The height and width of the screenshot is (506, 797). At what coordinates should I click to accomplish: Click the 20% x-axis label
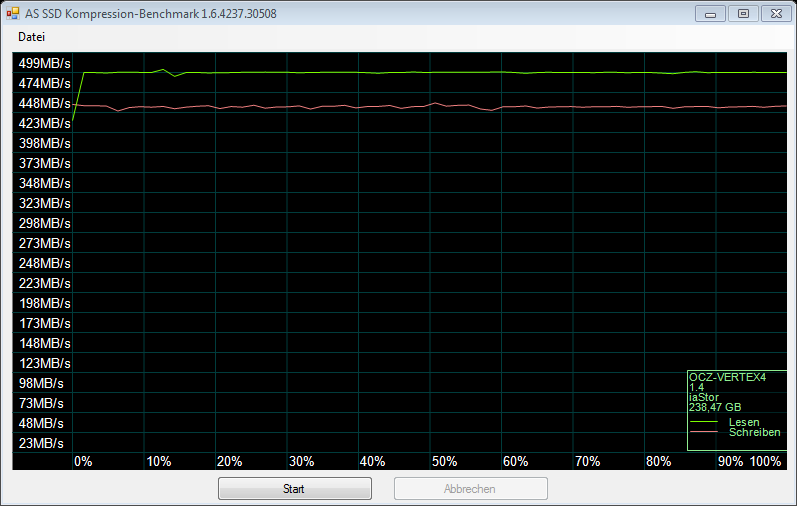pyautogui.click(x=230, y=461)
